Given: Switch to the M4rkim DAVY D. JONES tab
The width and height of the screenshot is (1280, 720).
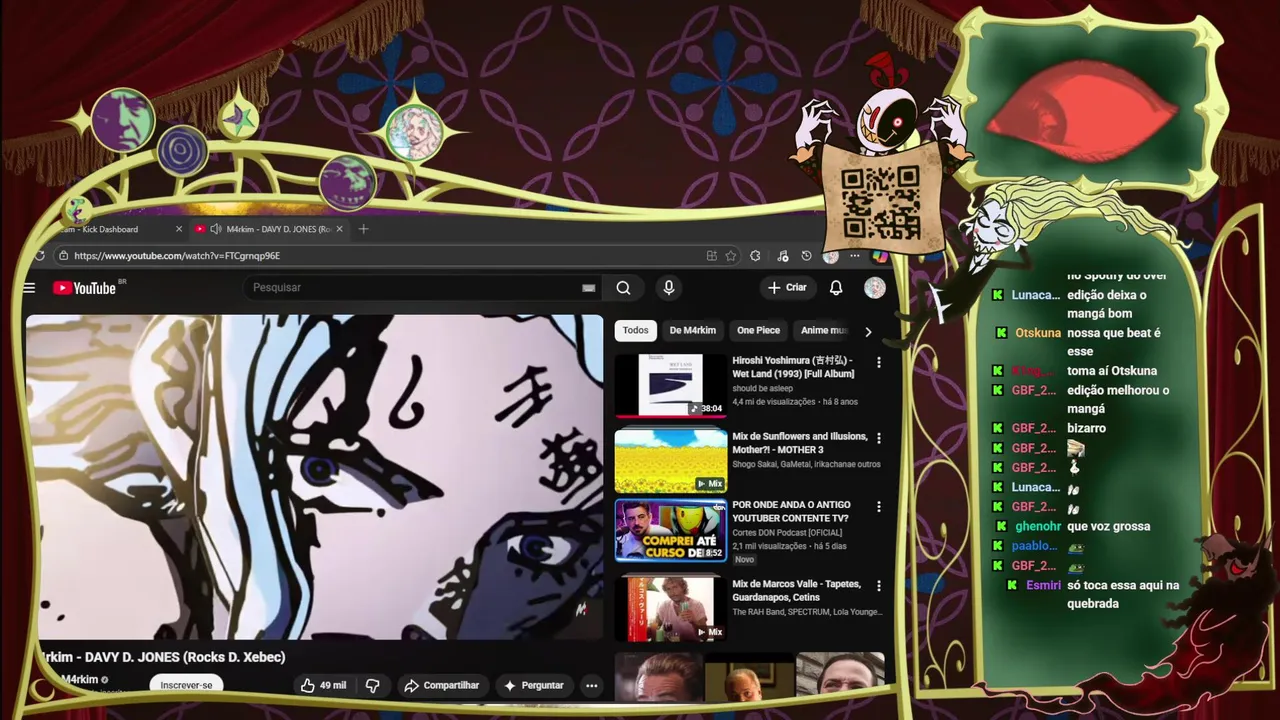Looking at the screenshot, I should [270, 229].
